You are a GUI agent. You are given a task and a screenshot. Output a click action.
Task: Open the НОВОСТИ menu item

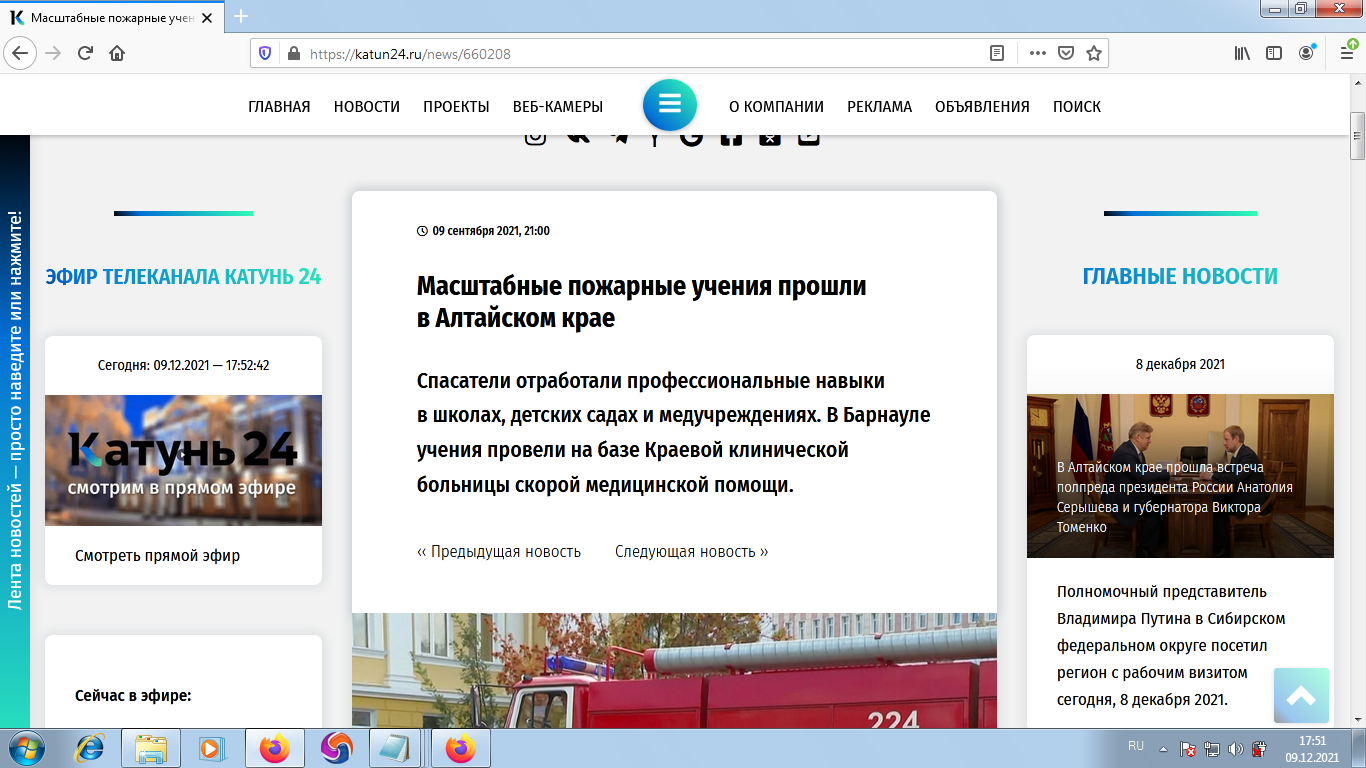click(x=366, y=106)
